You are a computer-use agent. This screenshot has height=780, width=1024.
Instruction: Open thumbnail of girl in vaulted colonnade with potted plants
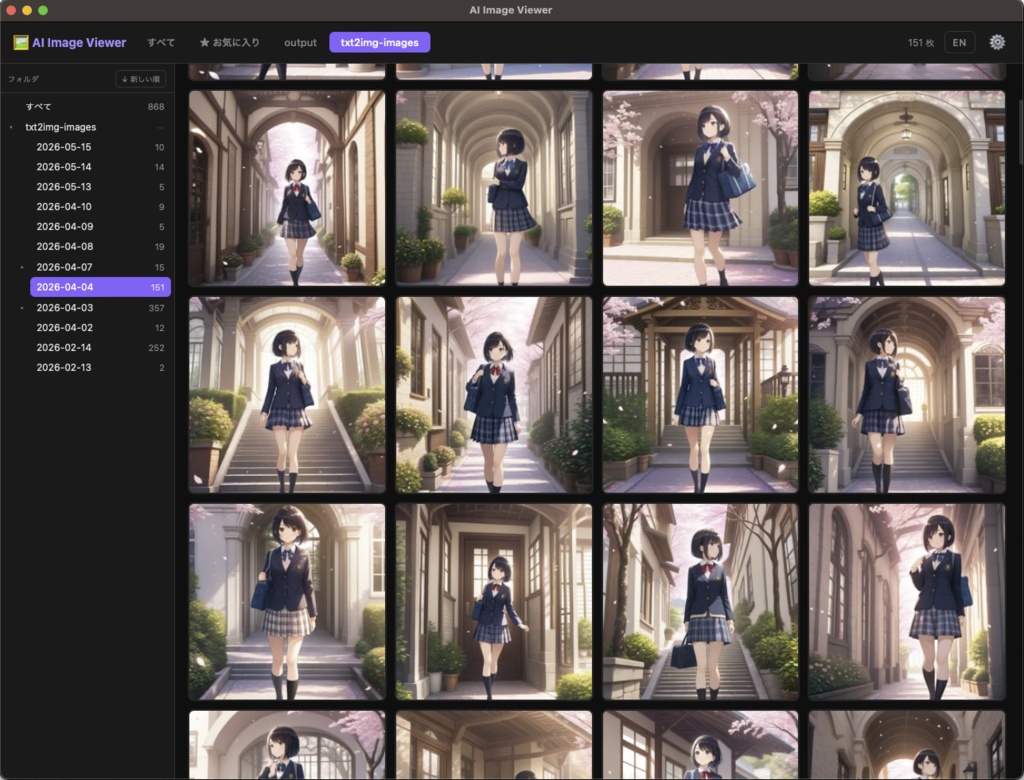pyautogui.click(x=494, y=188)
